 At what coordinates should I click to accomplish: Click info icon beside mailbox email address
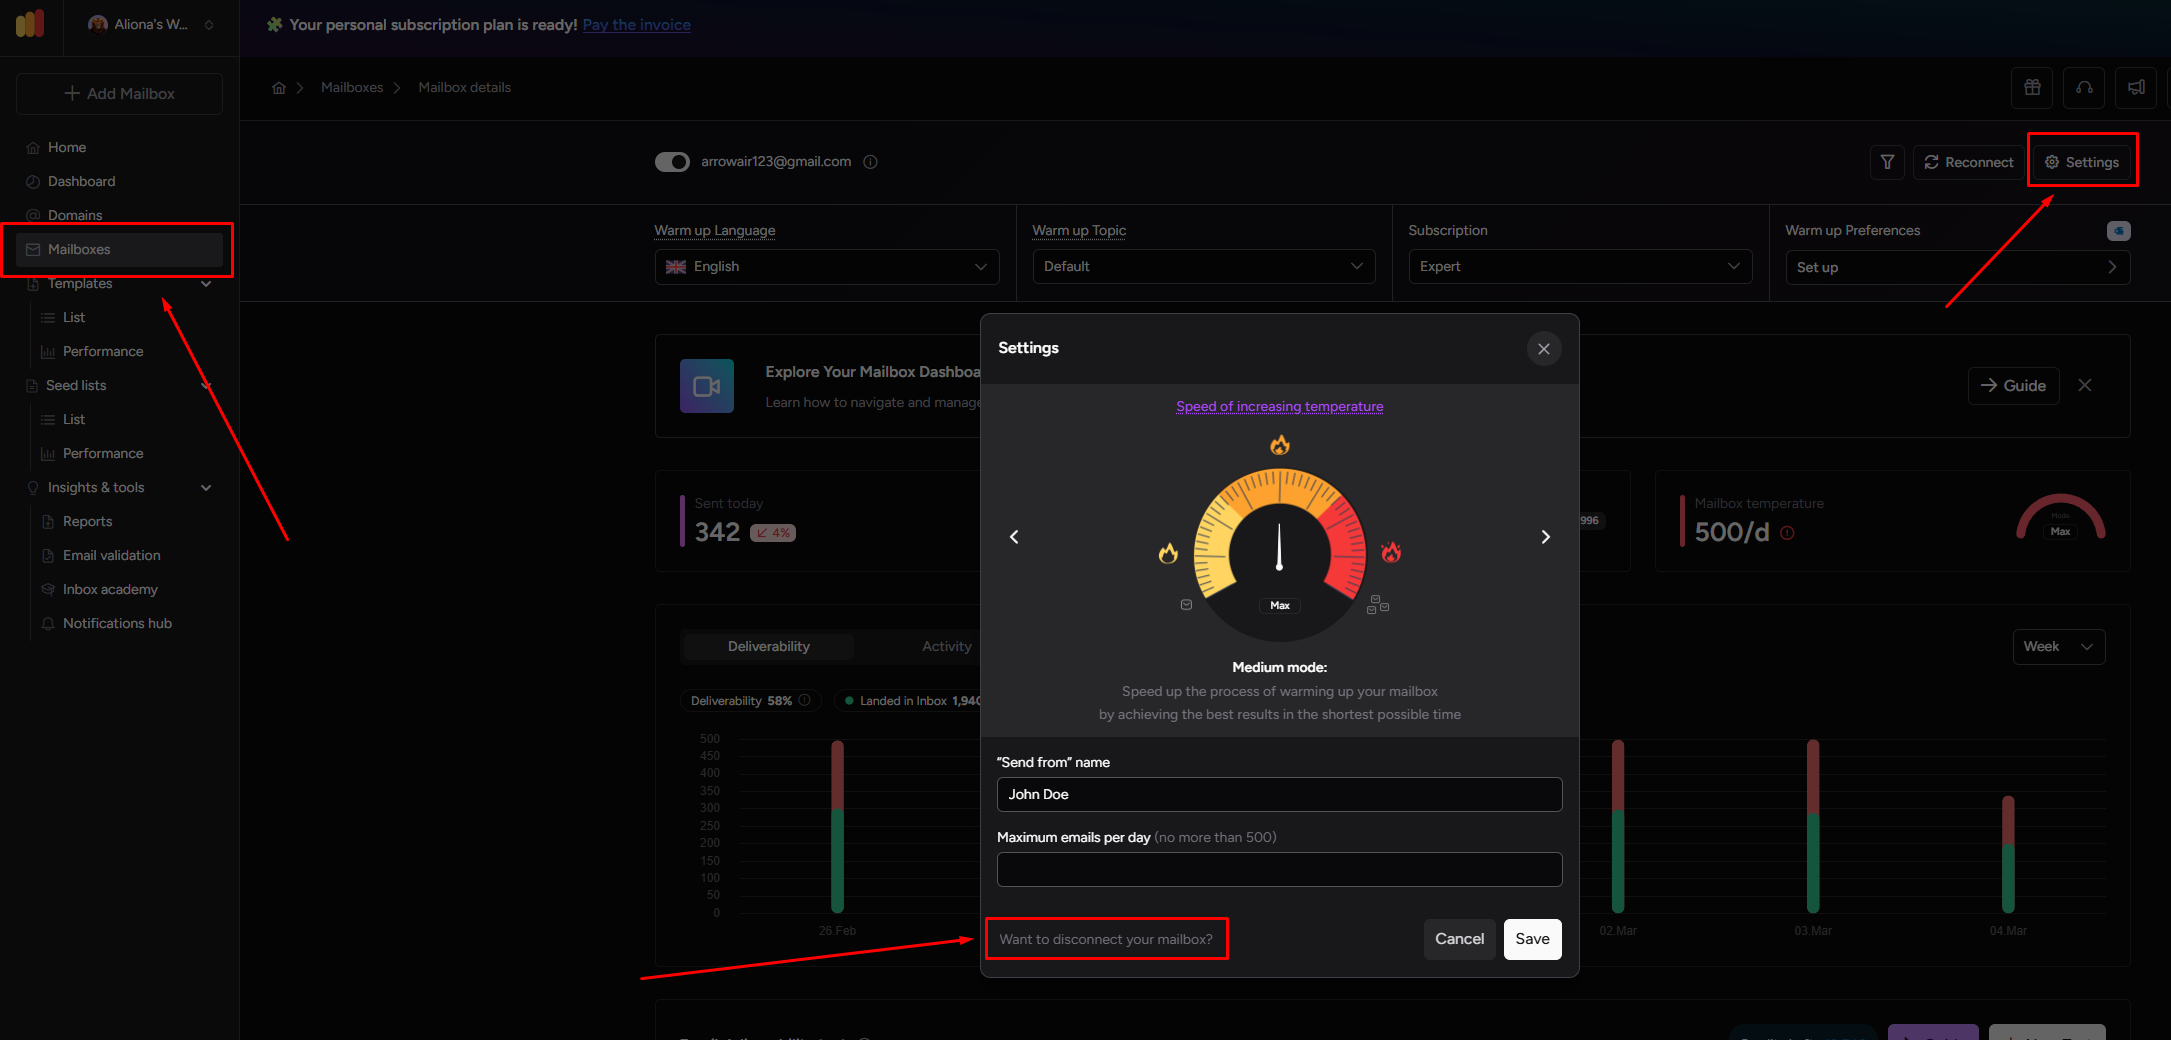point(870,162)
